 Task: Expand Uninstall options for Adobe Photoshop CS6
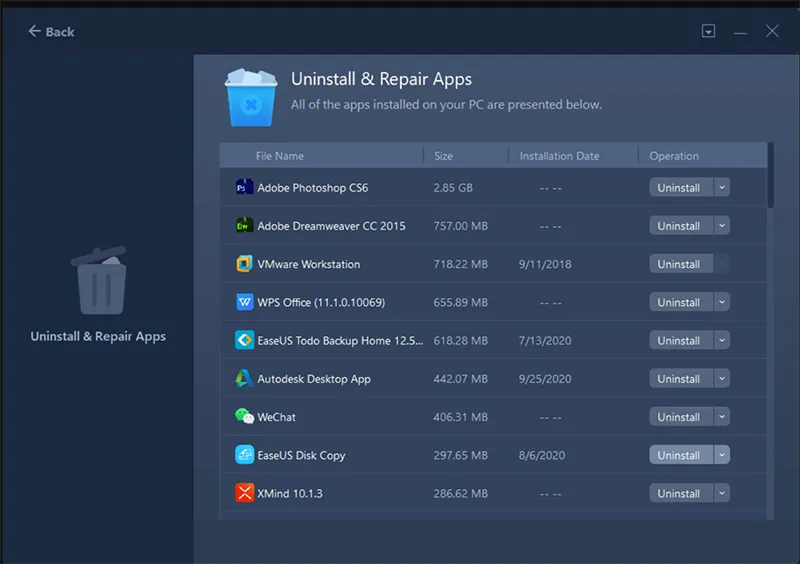pyautogui.click(x=722, y=187)
